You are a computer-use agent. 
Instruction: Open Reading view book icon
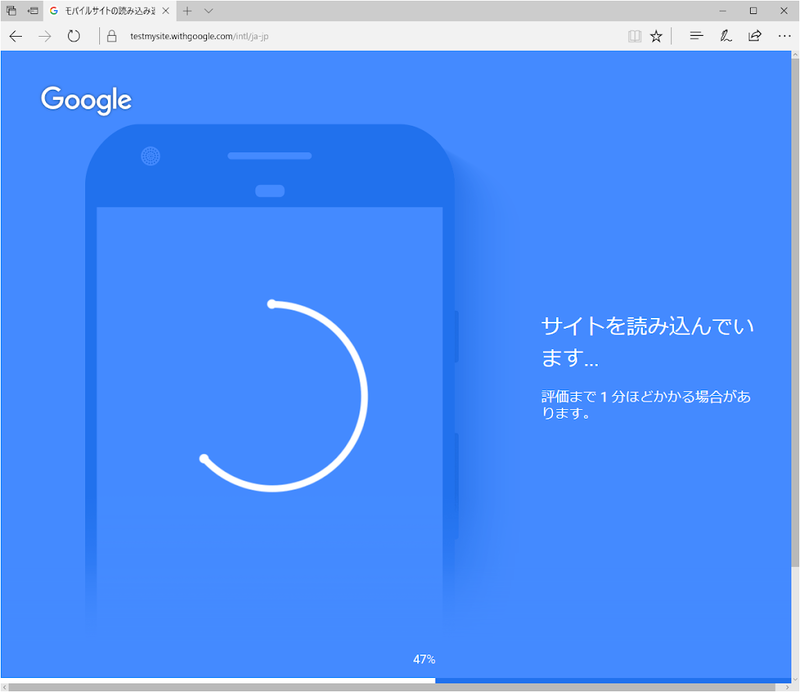click(x=634, y=36)
